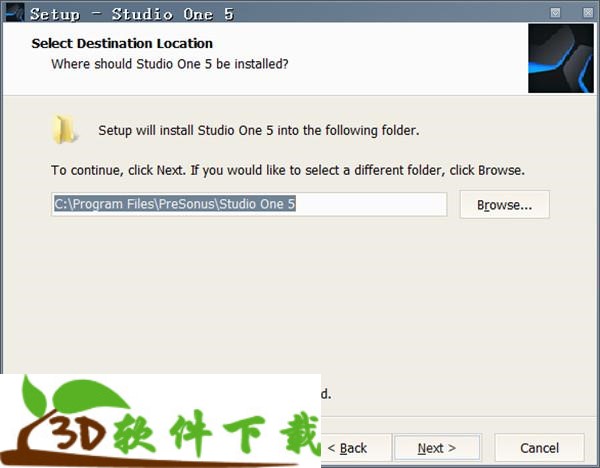Select the highlighted installation path field
Image resolution: width=600 pixels, height=468 pixels.
click(x=249, y=204)
